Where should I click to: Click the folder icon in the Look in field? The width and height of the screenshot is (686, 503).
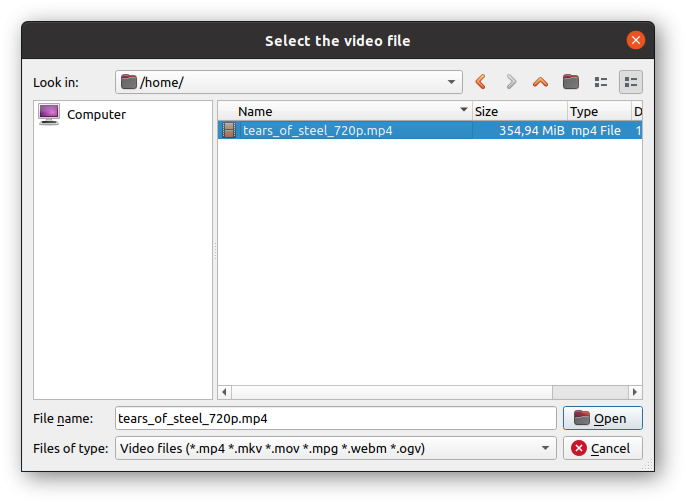[x=129, y=82]
